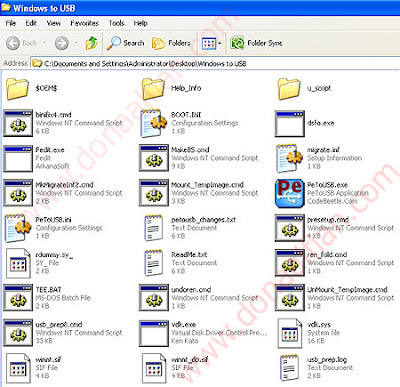
Task: Open the File menu
Action: coord(11,23)
